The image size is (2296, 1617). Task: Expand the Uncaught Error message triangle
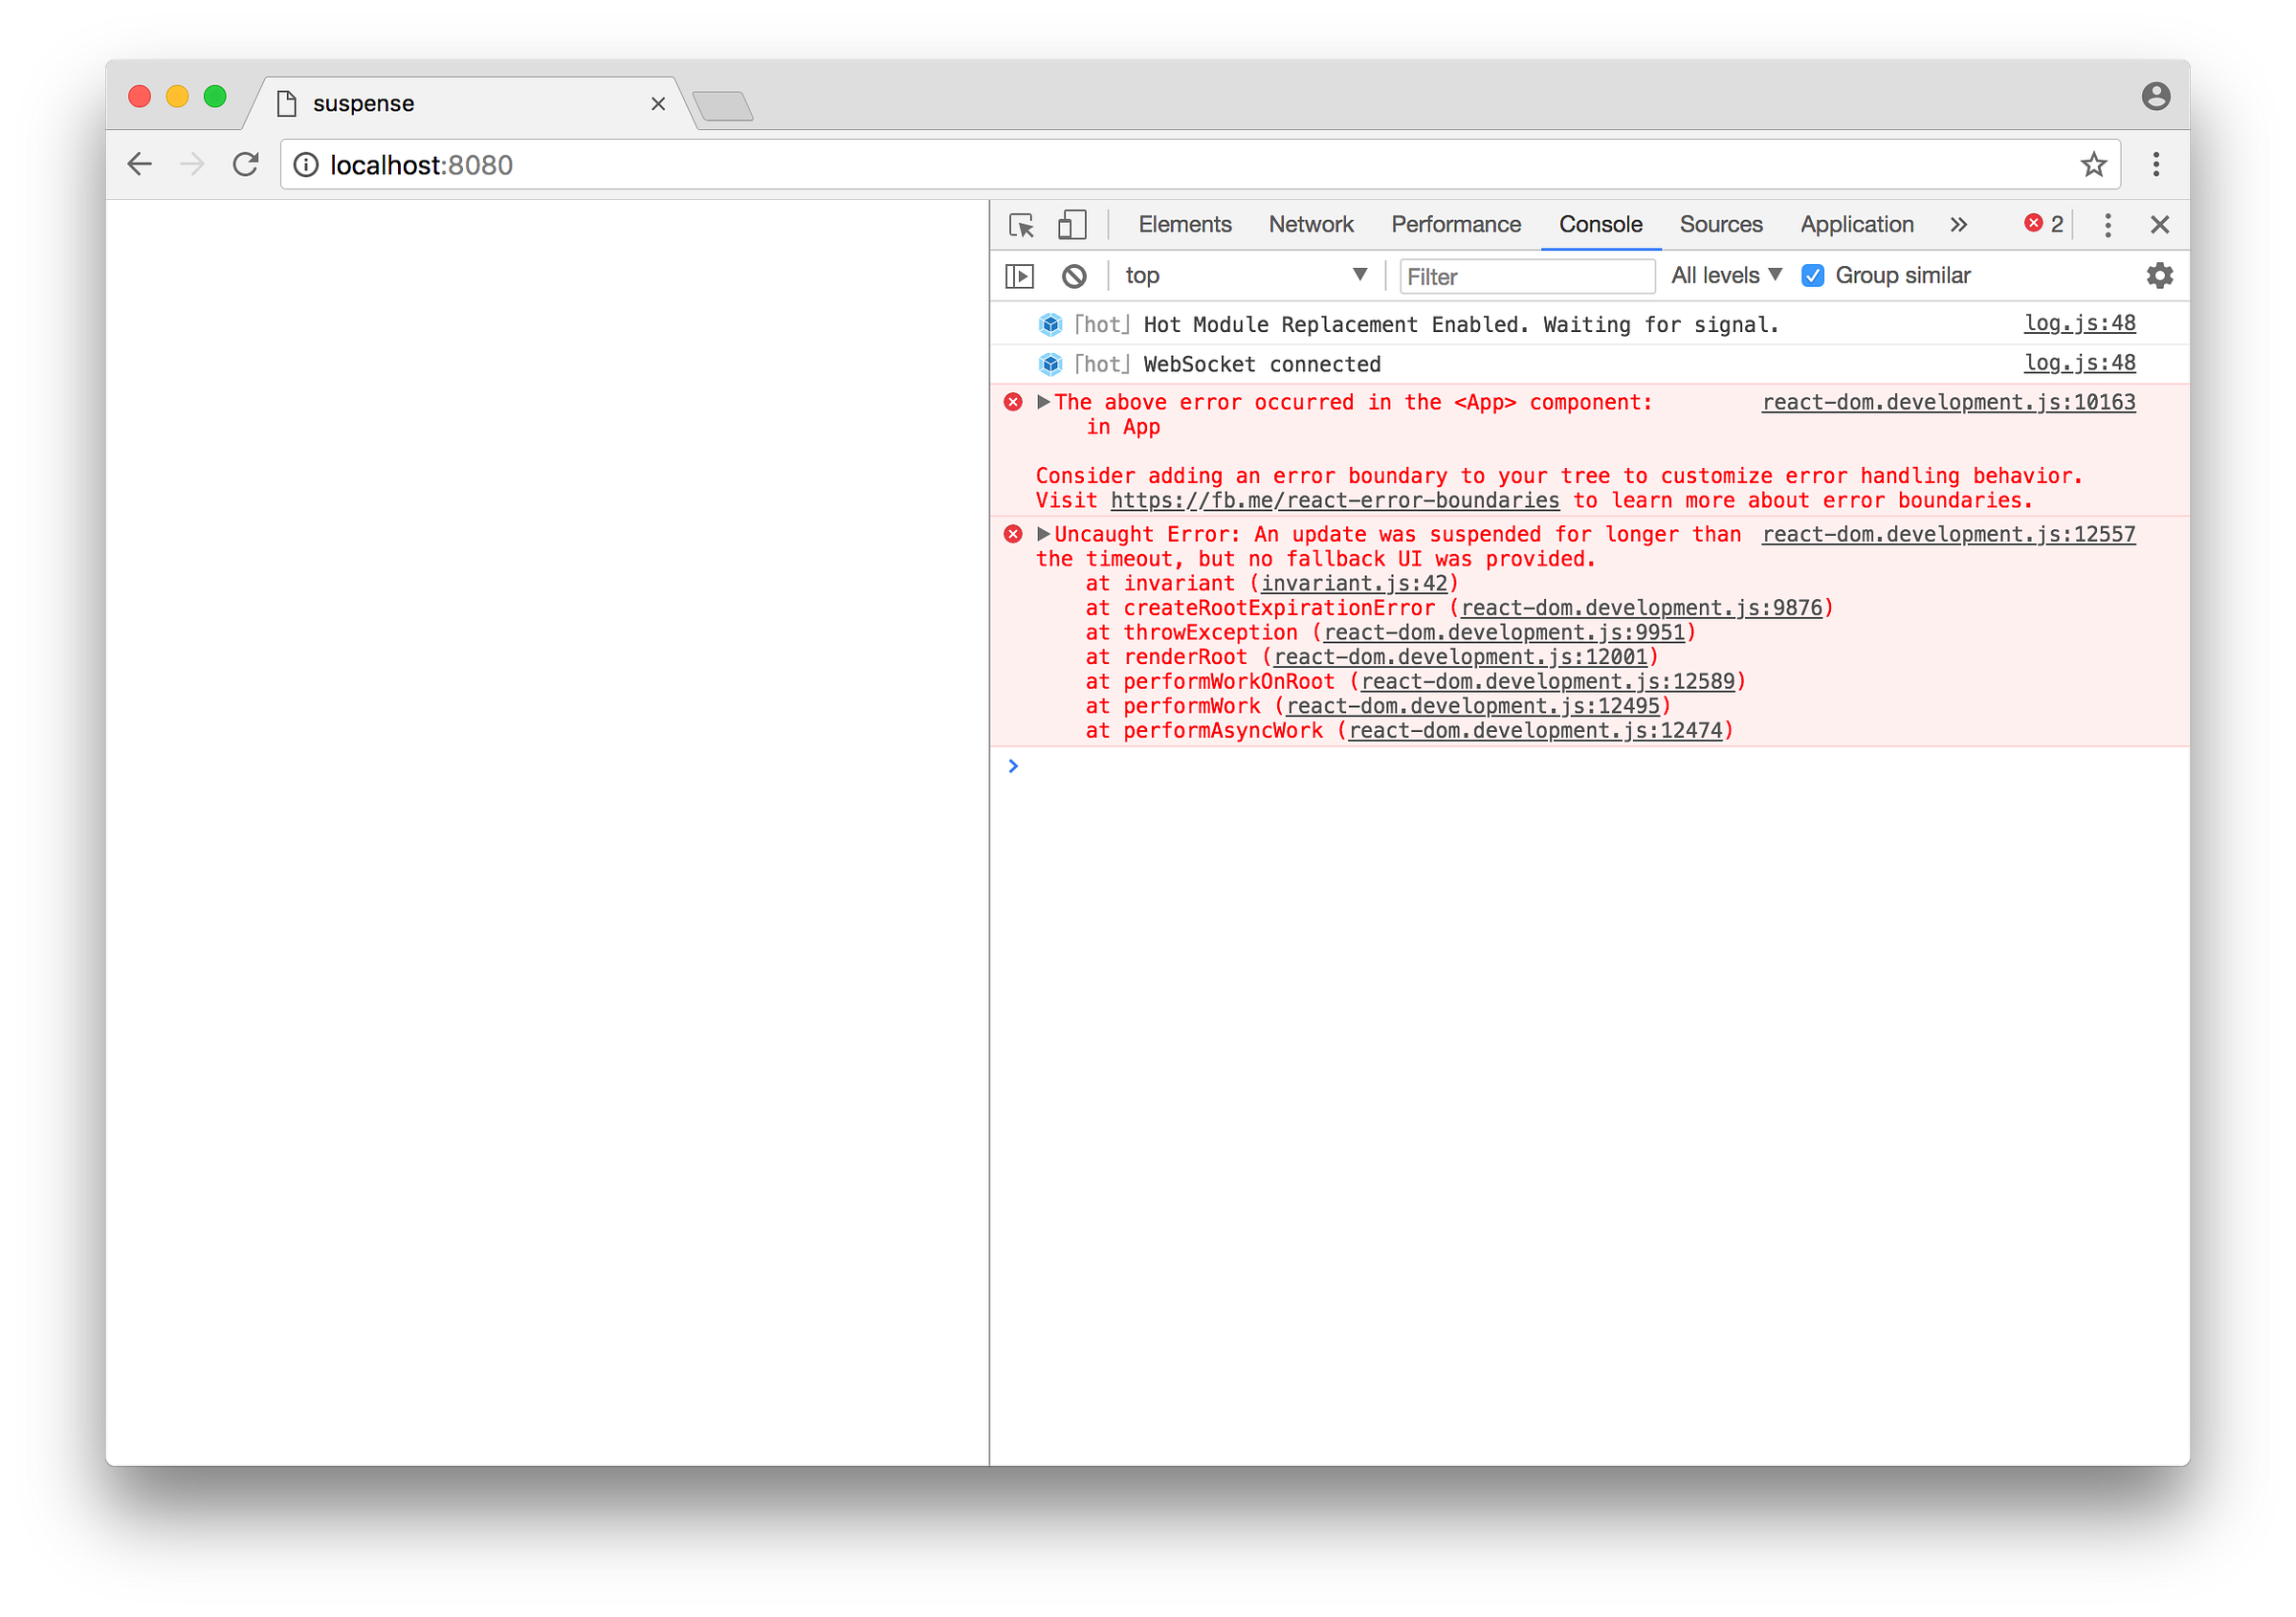pyautogui.click(x=1043, y=534)
